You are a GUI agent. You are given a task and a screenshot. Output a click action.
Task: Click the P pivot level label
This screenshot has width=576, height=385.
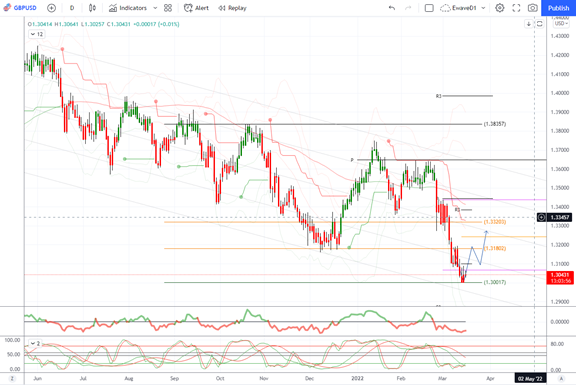(x=352, y=160)
